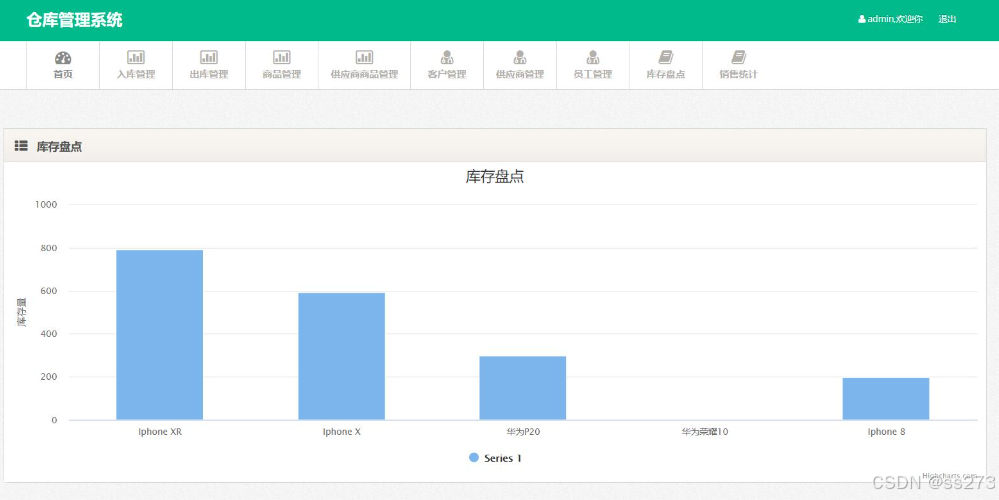Click the 退出 logout link
Screen dimensions: 999x500
pyautogui.click(x=947, y=19)
